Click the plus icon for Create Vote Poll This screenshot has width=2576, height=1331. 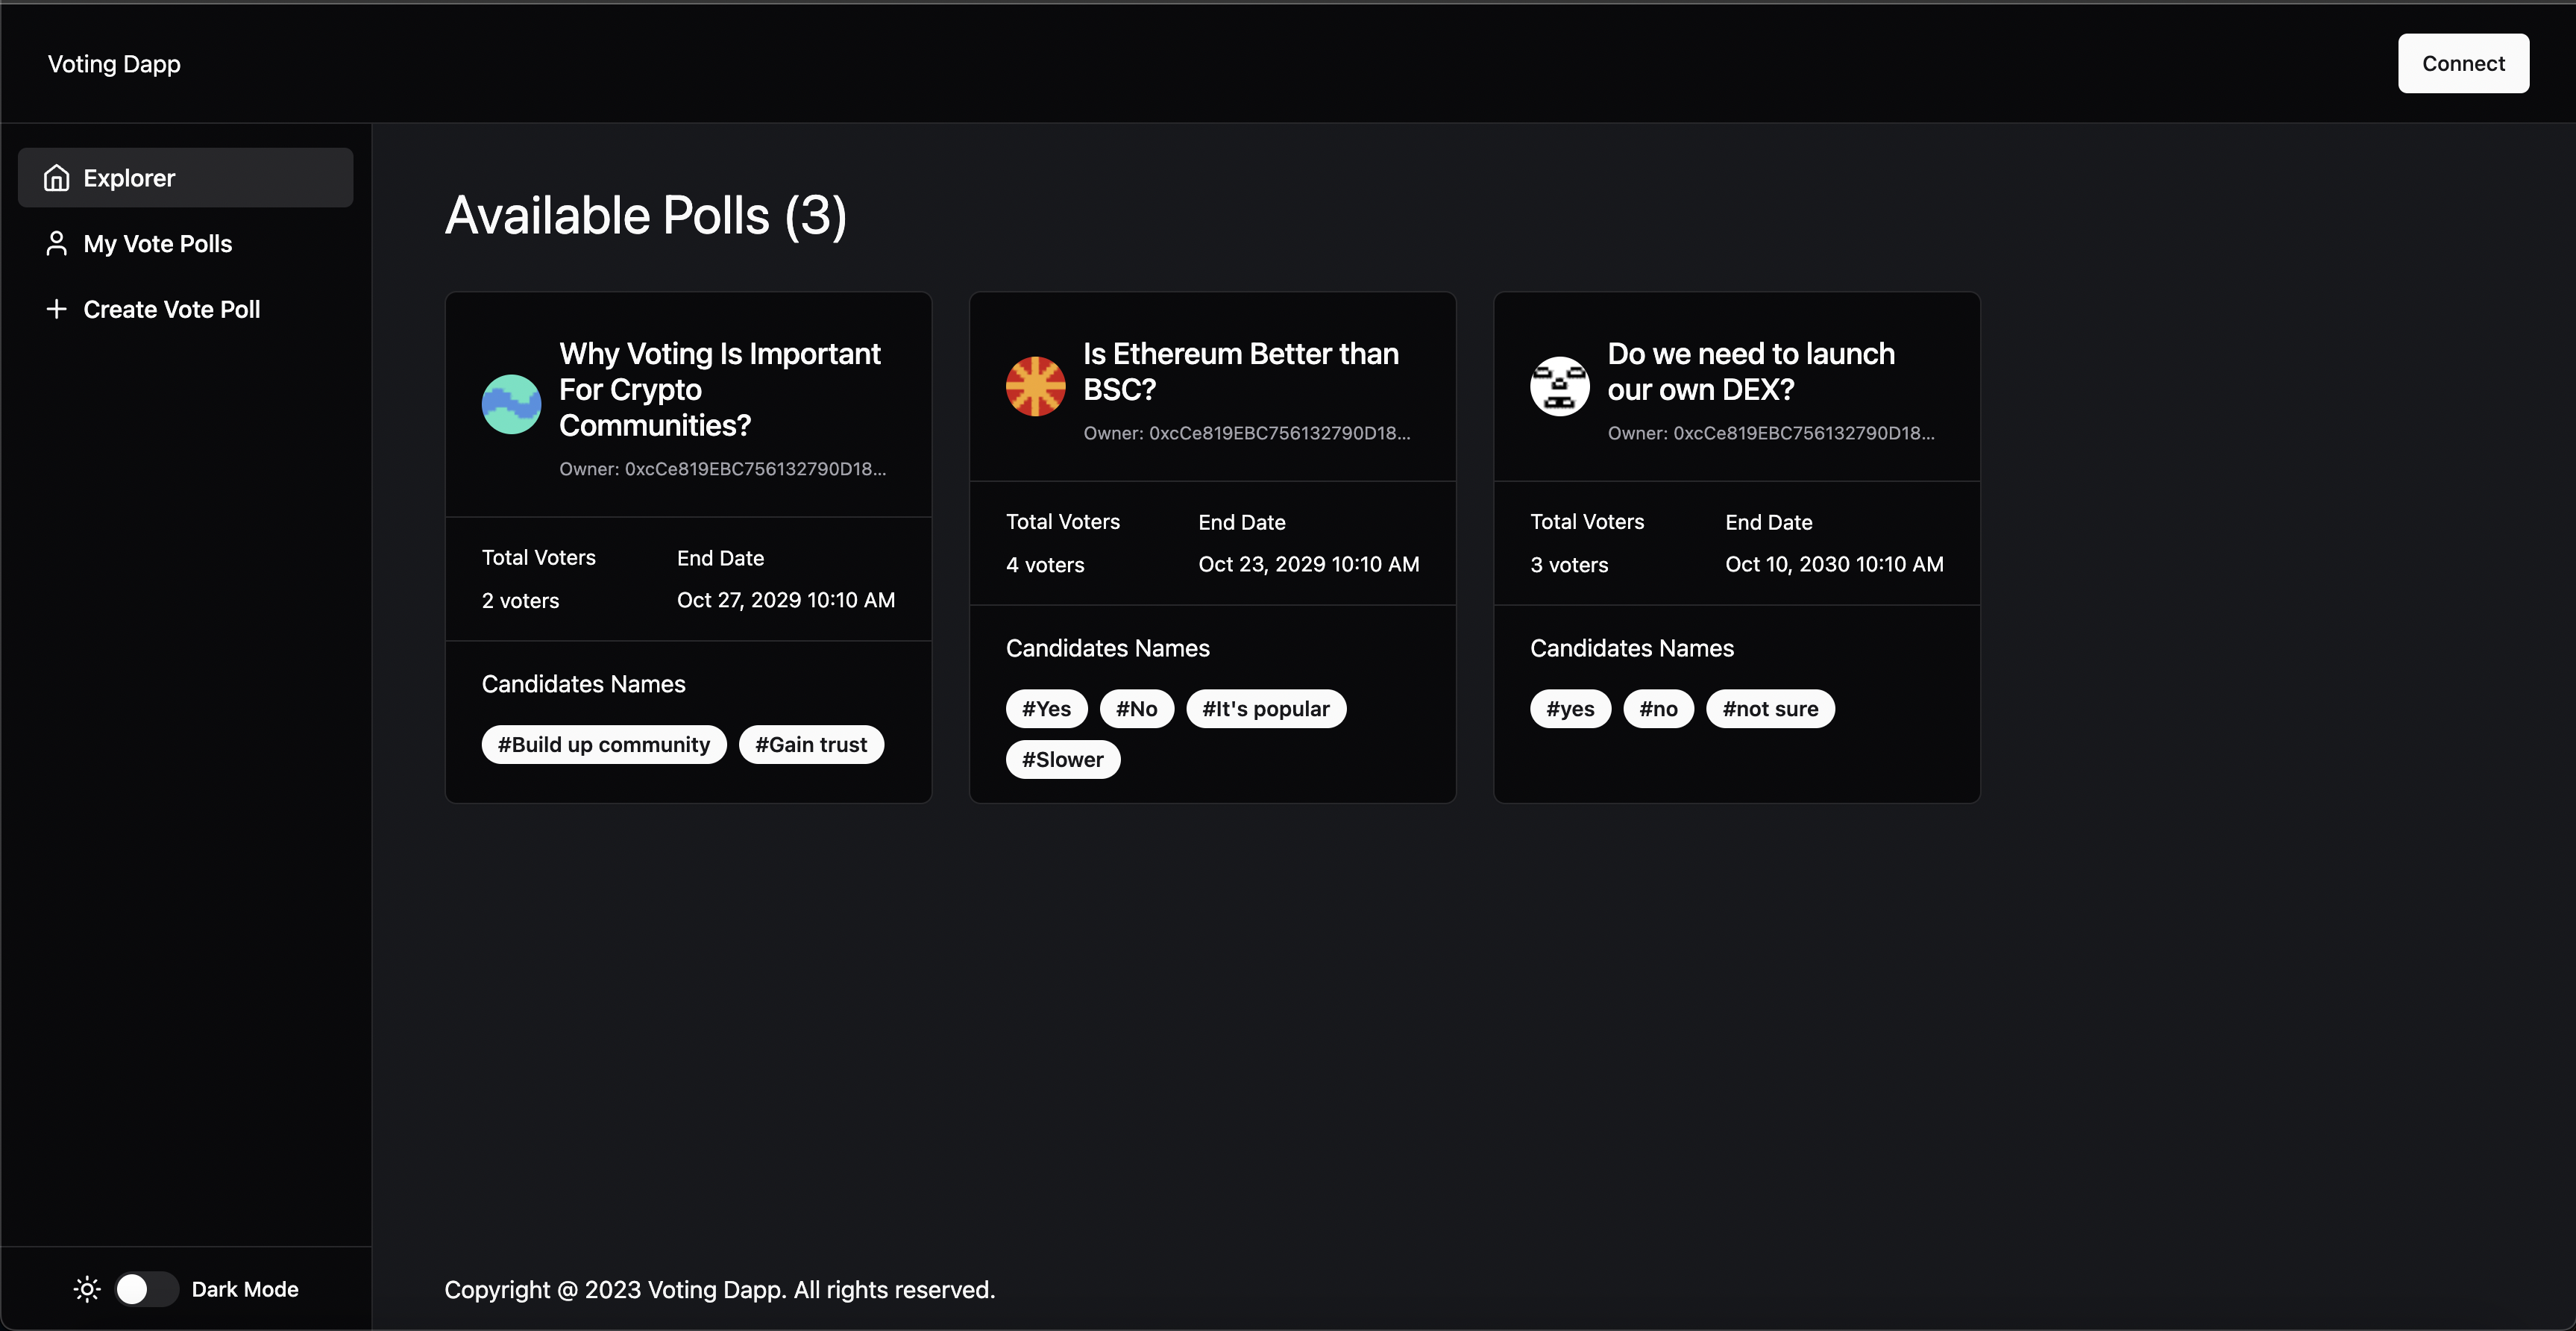click(57, 309)
